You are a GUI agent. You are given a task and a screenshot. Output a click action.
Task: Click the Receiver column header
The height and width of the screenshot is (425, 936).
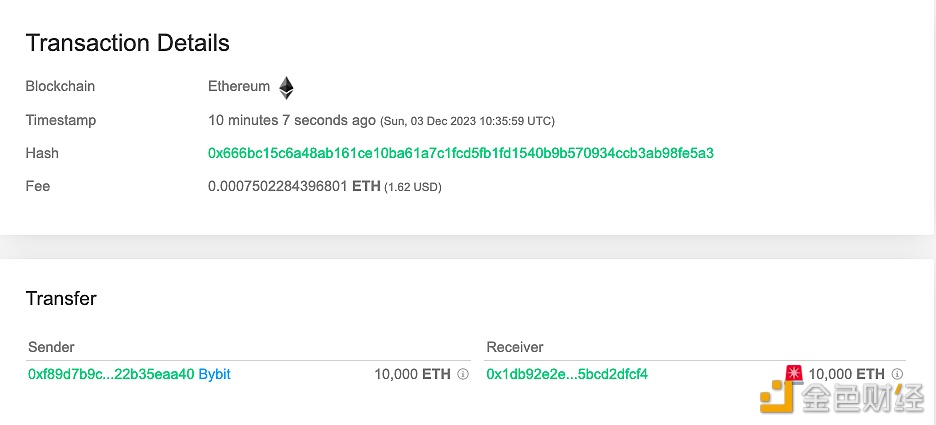[x=515, y=347]
